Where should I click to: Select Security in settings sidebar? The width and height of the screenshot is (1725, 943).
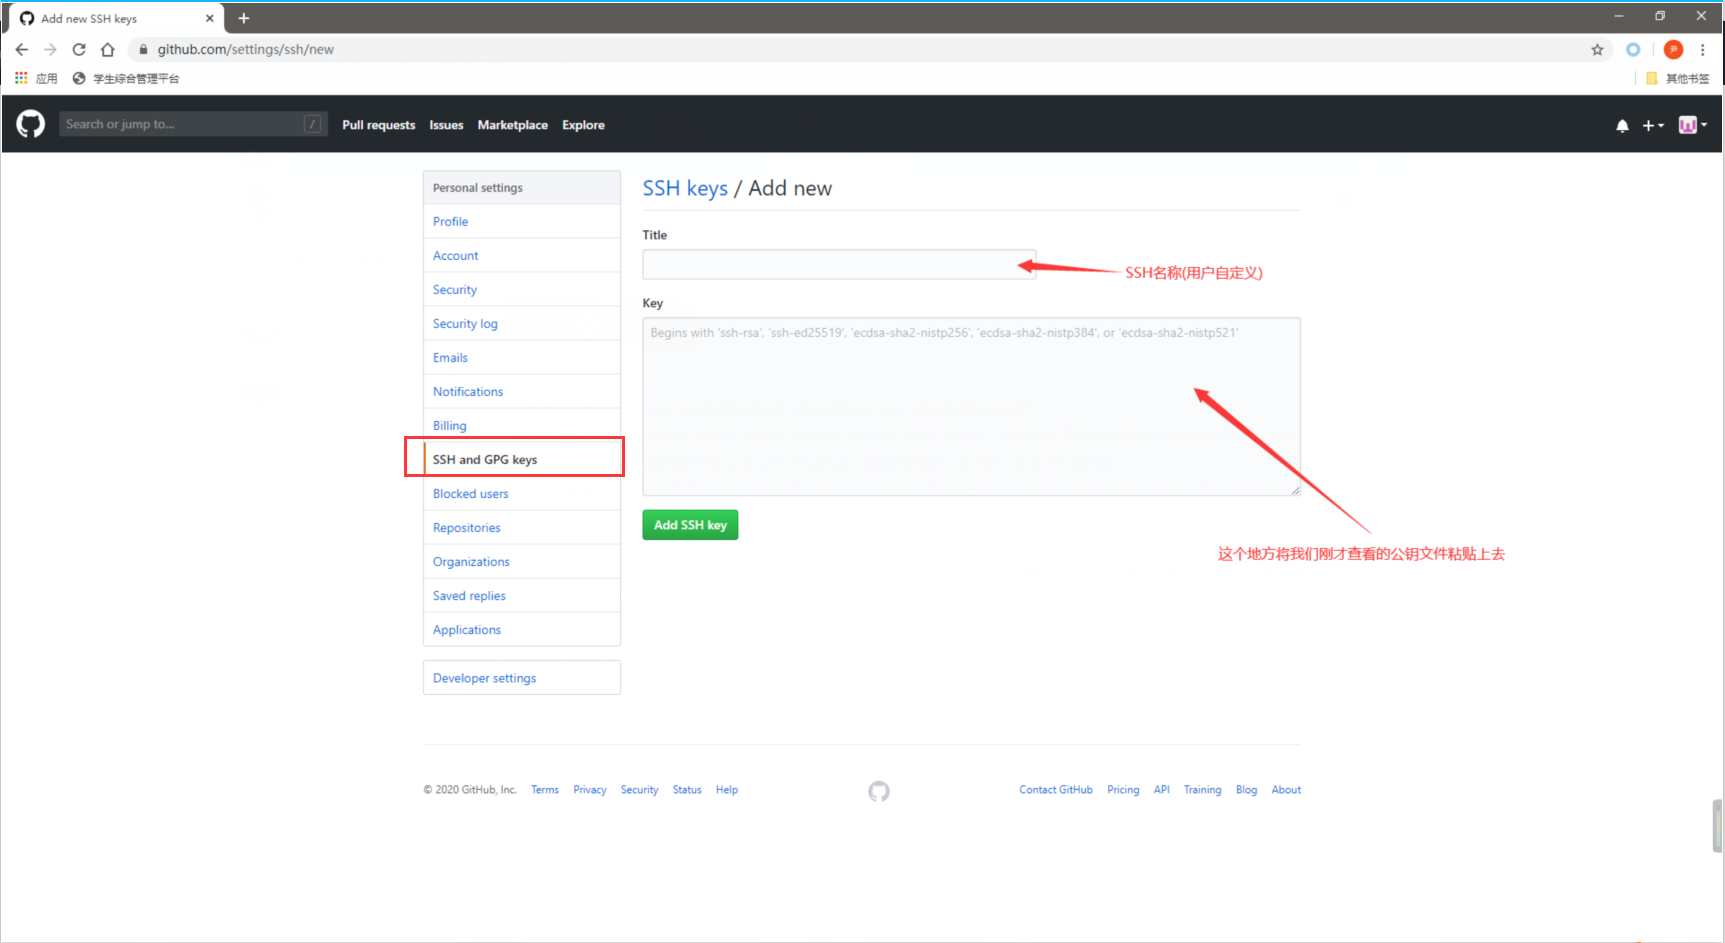tap(522, 290)
